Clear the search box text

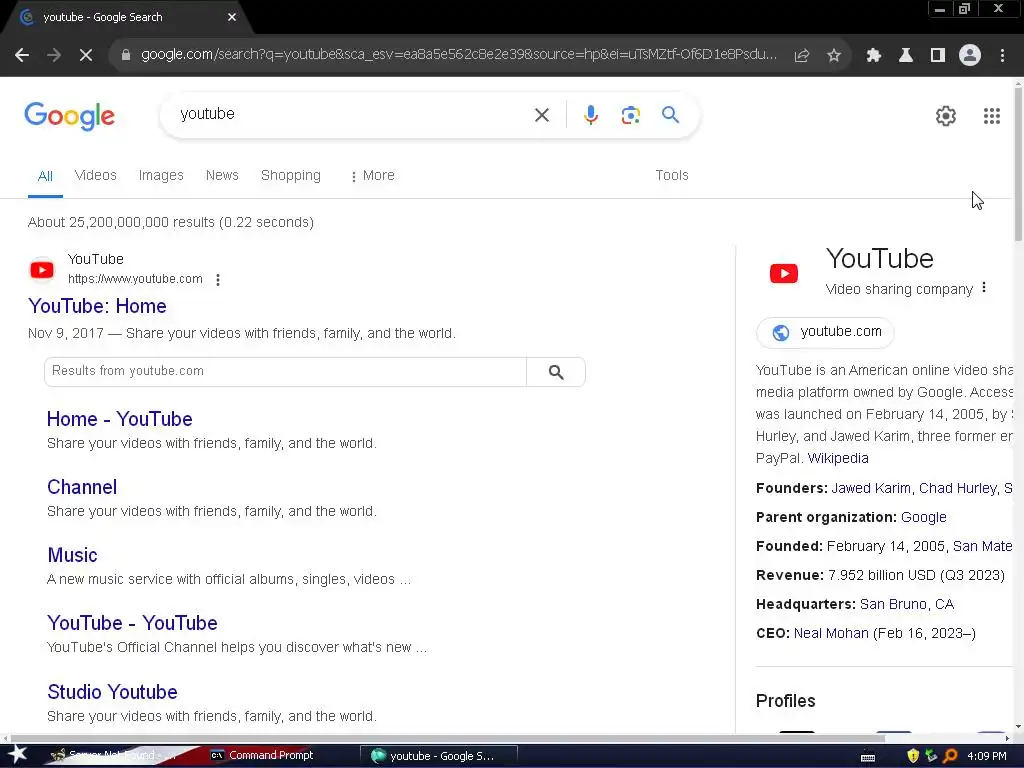(x=541, y=115)
